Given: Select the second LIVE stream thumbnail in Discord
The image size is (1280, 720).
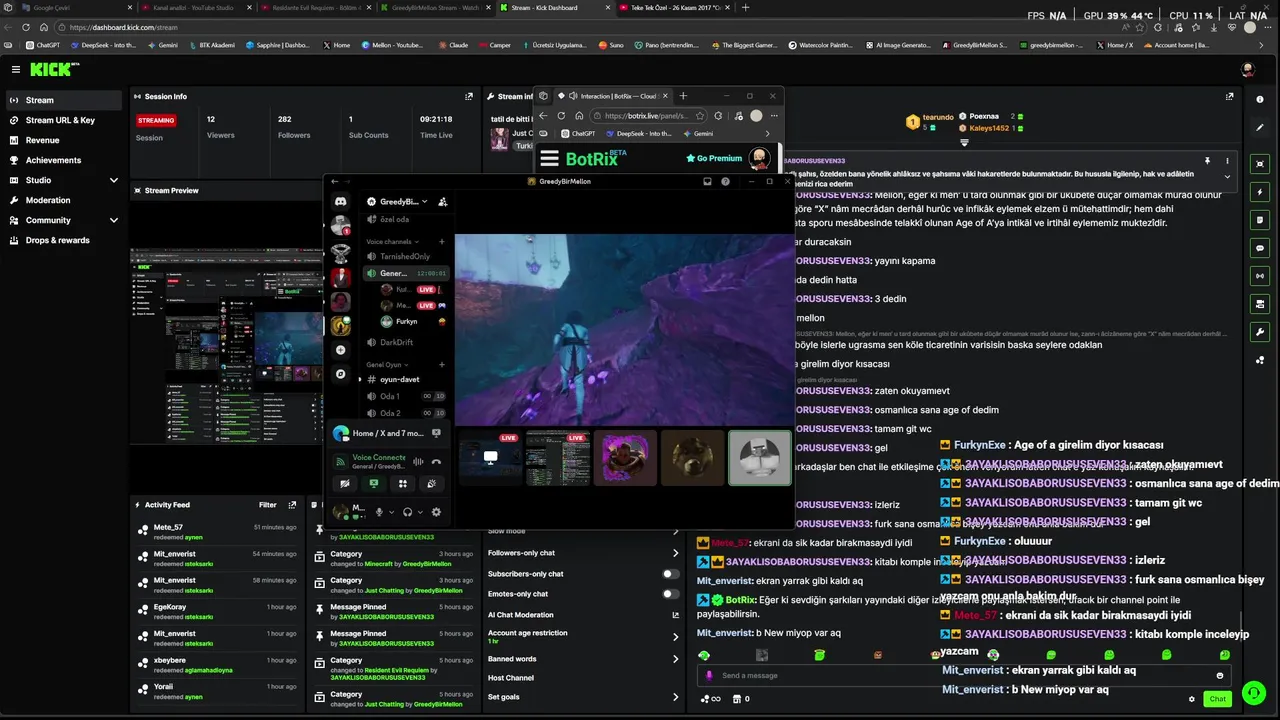Looking at the screenshot, I should (558, 458).
